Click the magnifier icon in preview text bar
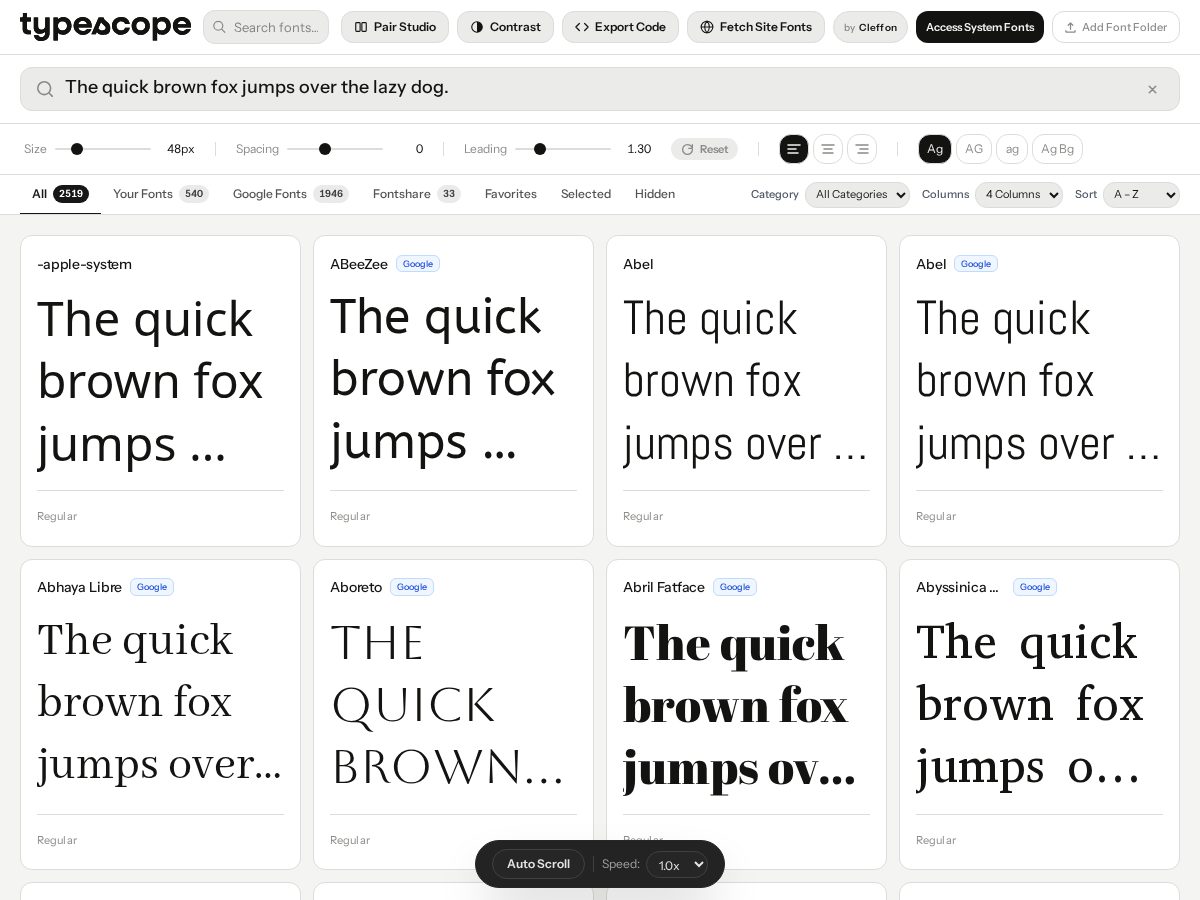Image resolution: width=1200 pixels, height=900 pixels. [45, 89]
